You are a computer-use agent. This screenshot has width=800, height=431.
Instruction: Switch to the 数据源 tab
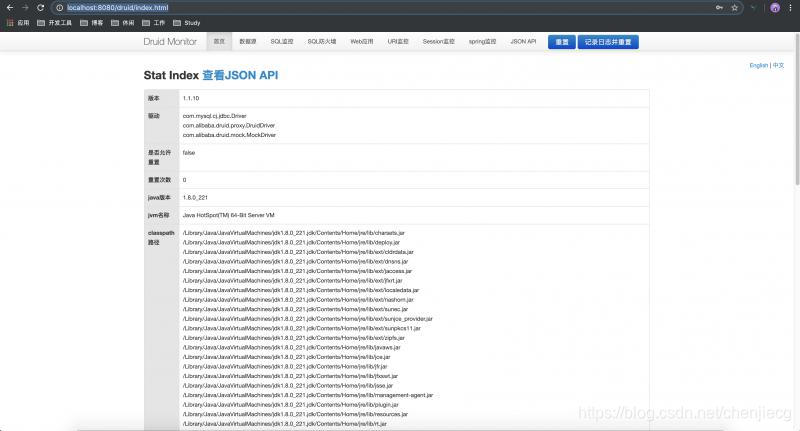point(248,41)
